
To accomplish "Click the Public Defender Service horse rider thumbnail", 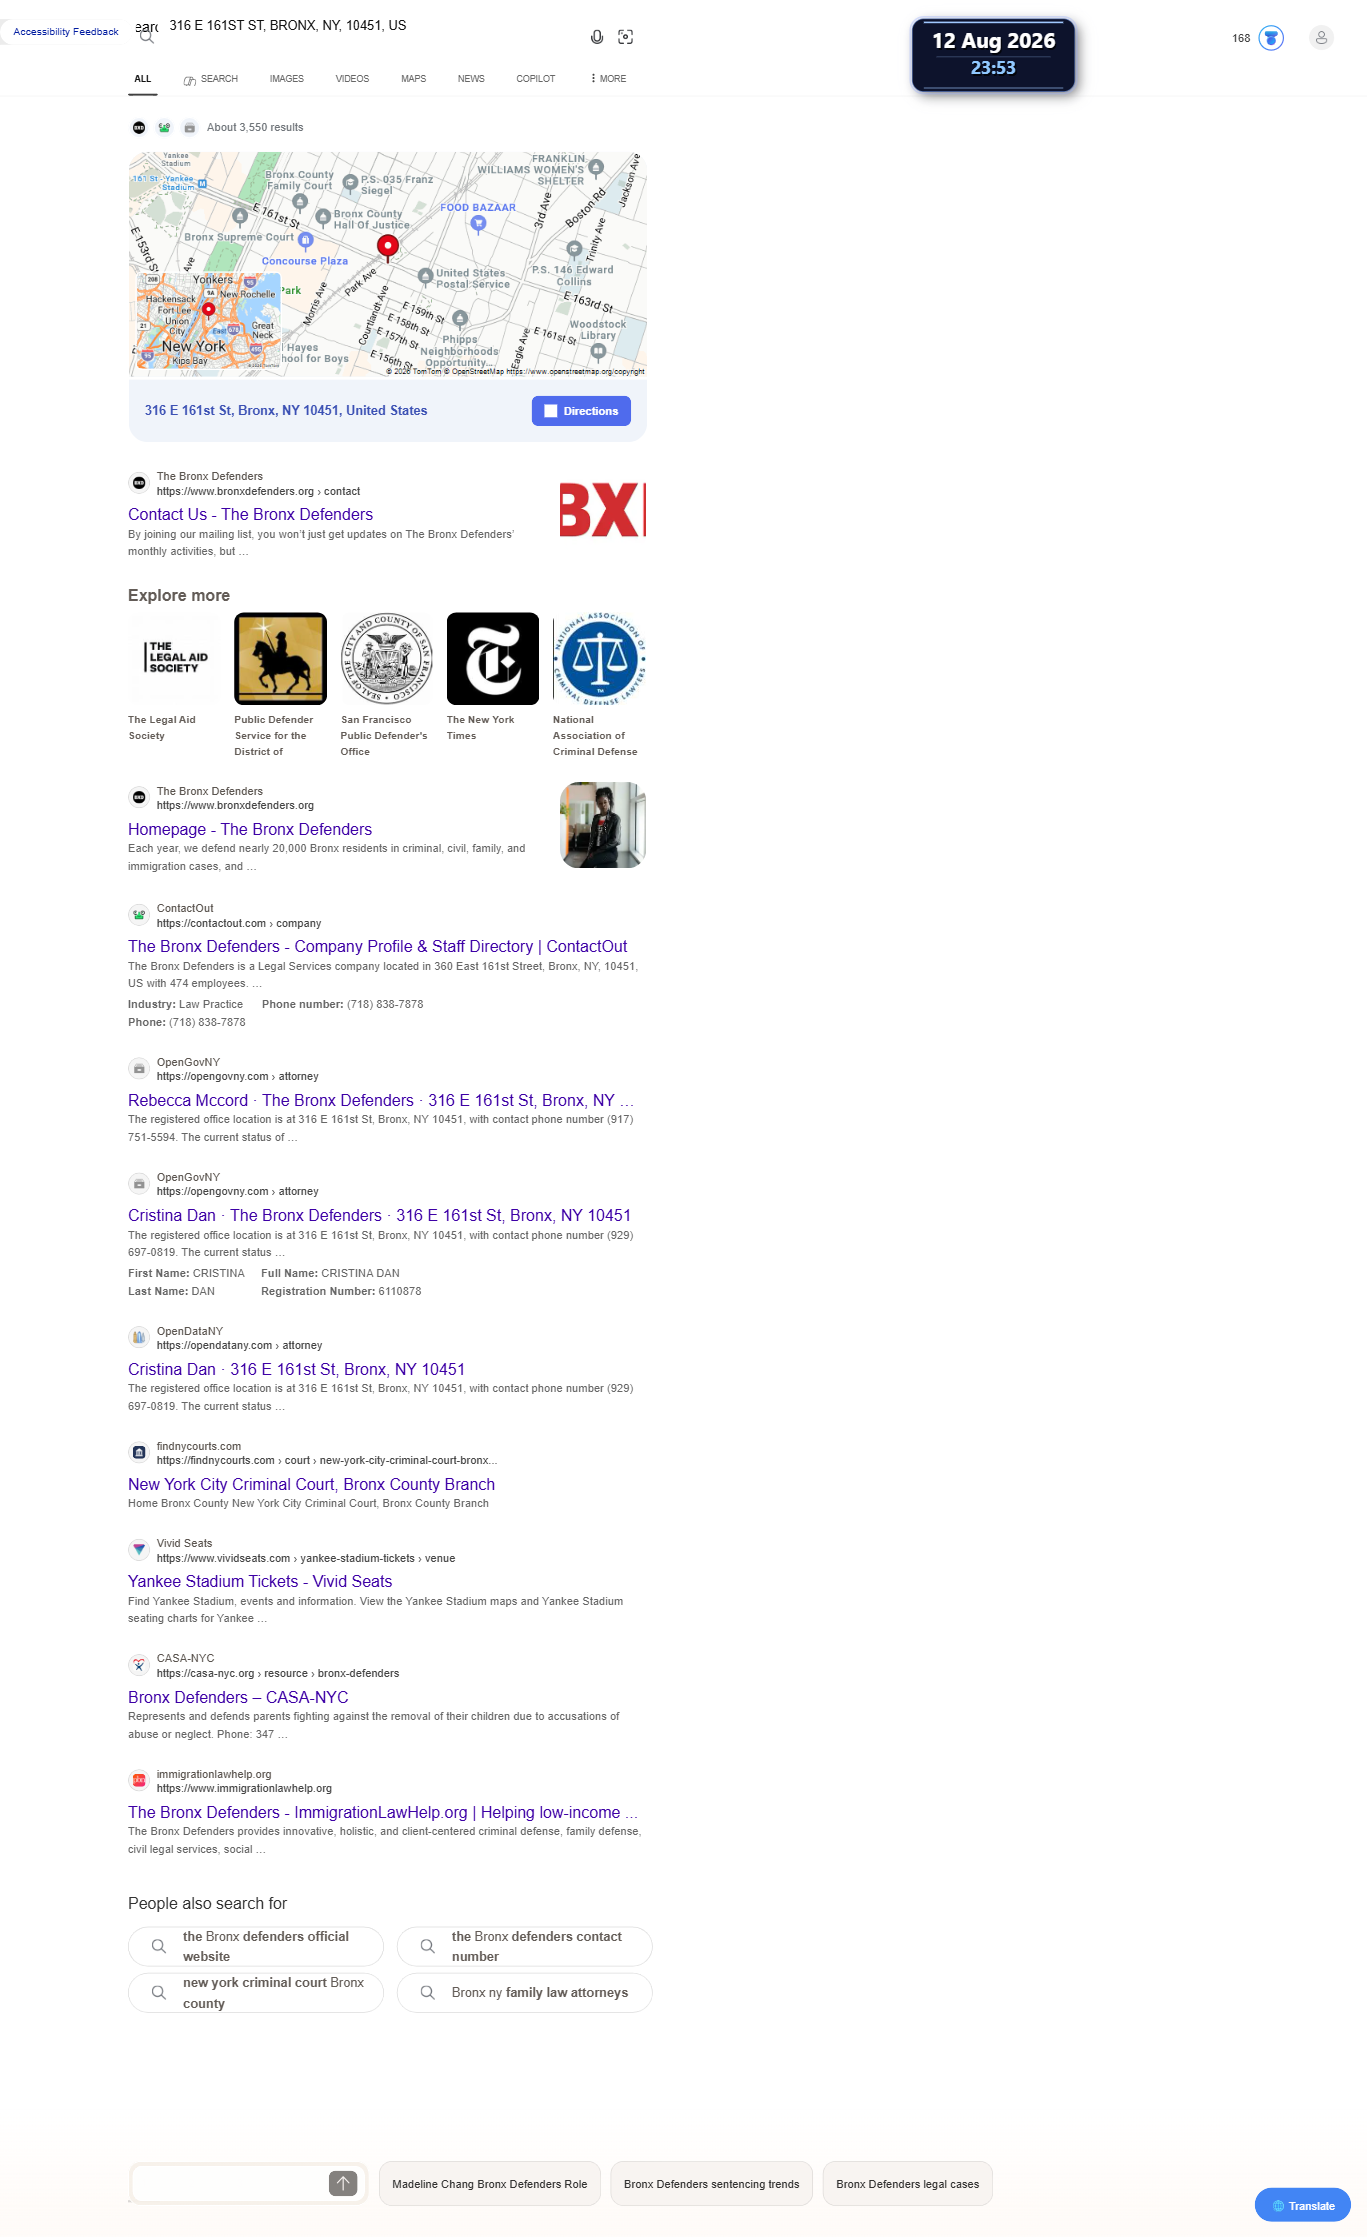I will pyautogui.click(x=280, y=658).
